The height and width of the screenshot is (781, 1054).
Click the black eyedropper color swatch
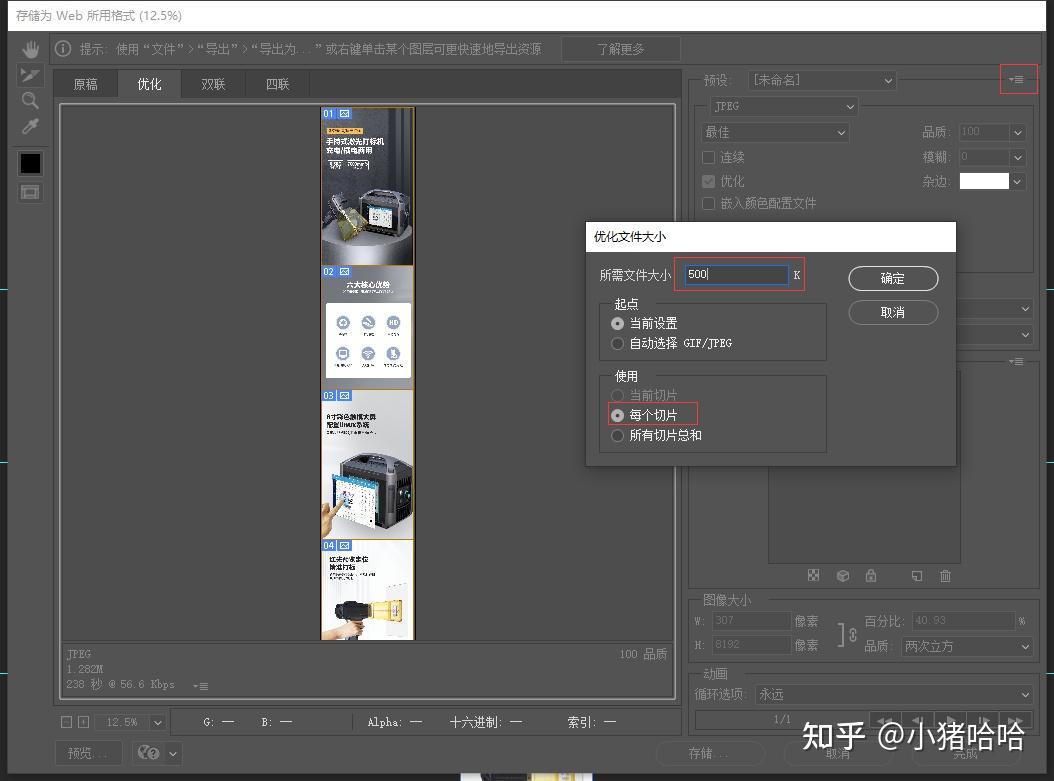click(30, 163)
